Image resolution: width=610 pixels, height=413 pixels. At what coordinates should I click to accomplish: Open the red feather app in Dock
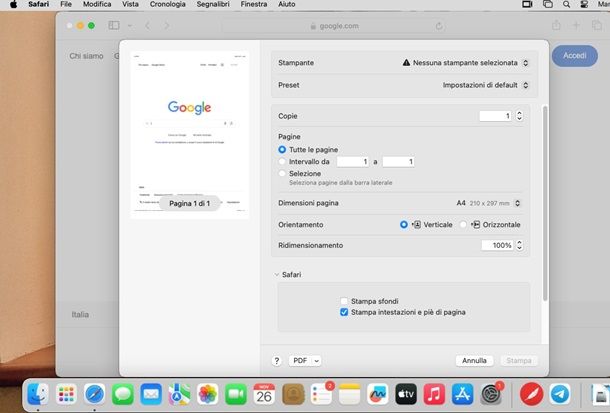(x=531, y=394)
